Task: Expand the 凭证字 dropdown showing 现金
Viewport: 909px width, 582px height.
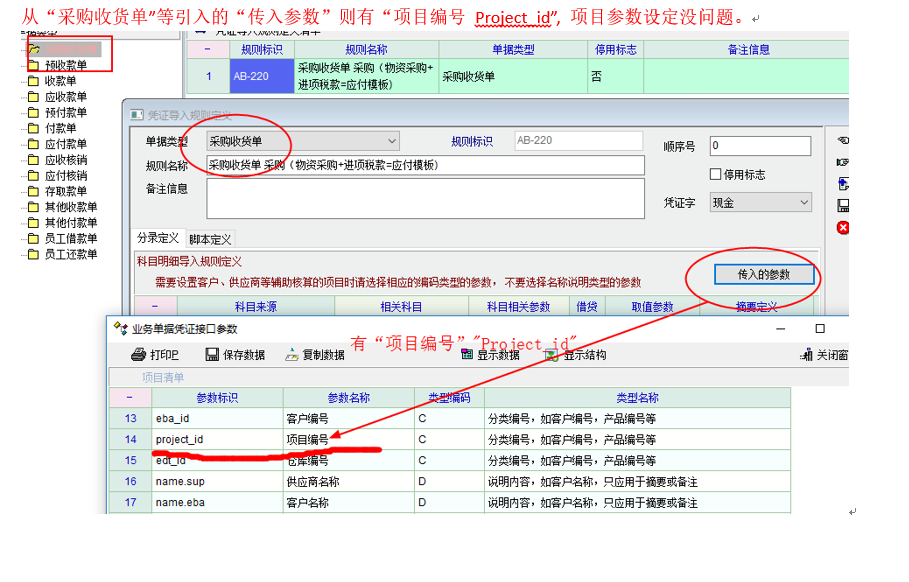Action: click(x=760, y=203)
